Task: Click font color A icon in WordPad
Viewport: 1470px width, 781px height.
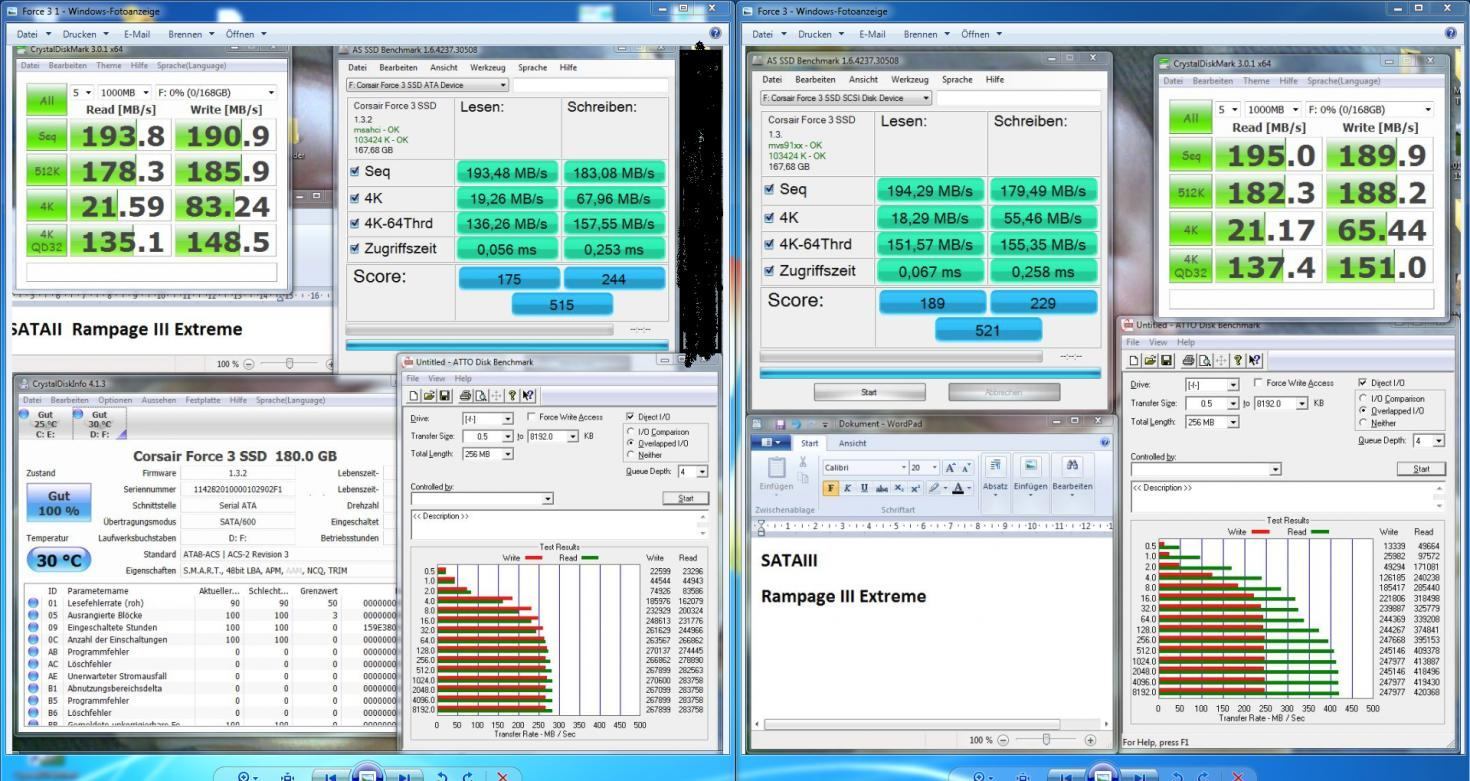Action: (x=956, y=487)
